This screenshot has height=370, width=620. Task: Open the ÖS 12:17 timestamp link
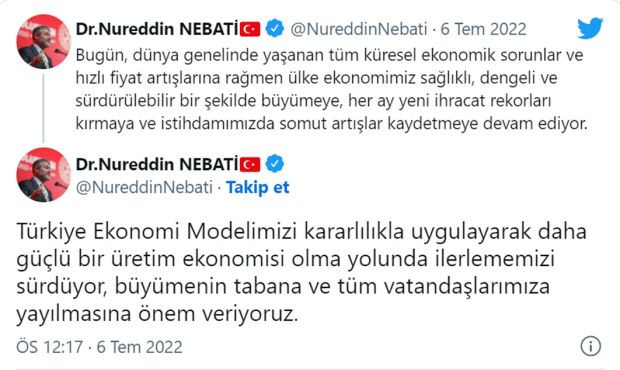[99, 347]
